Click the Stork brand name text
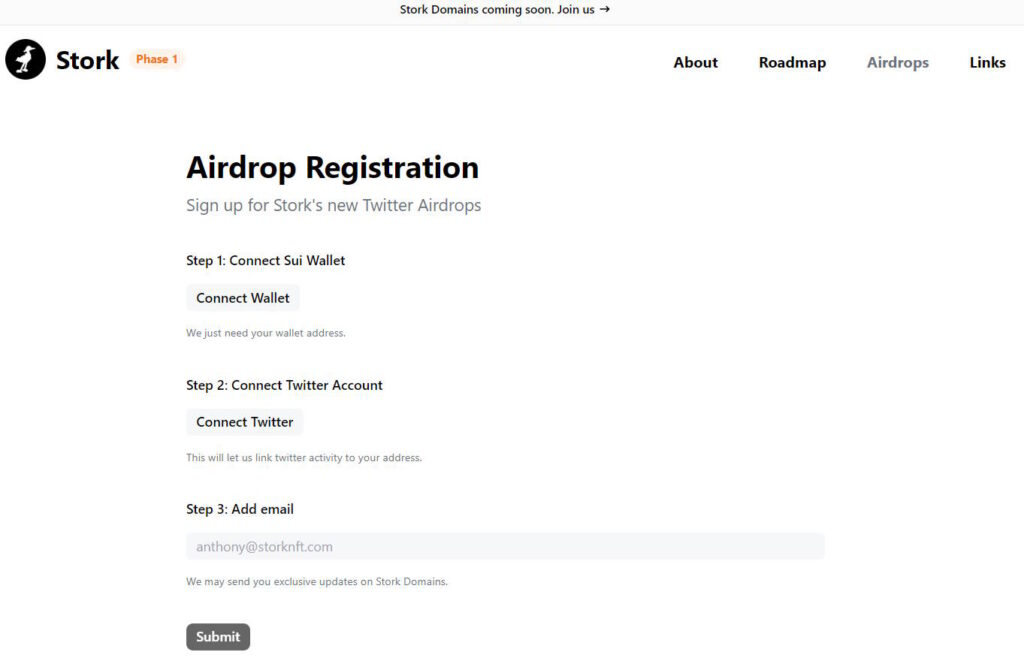 [x=88, y=60]
